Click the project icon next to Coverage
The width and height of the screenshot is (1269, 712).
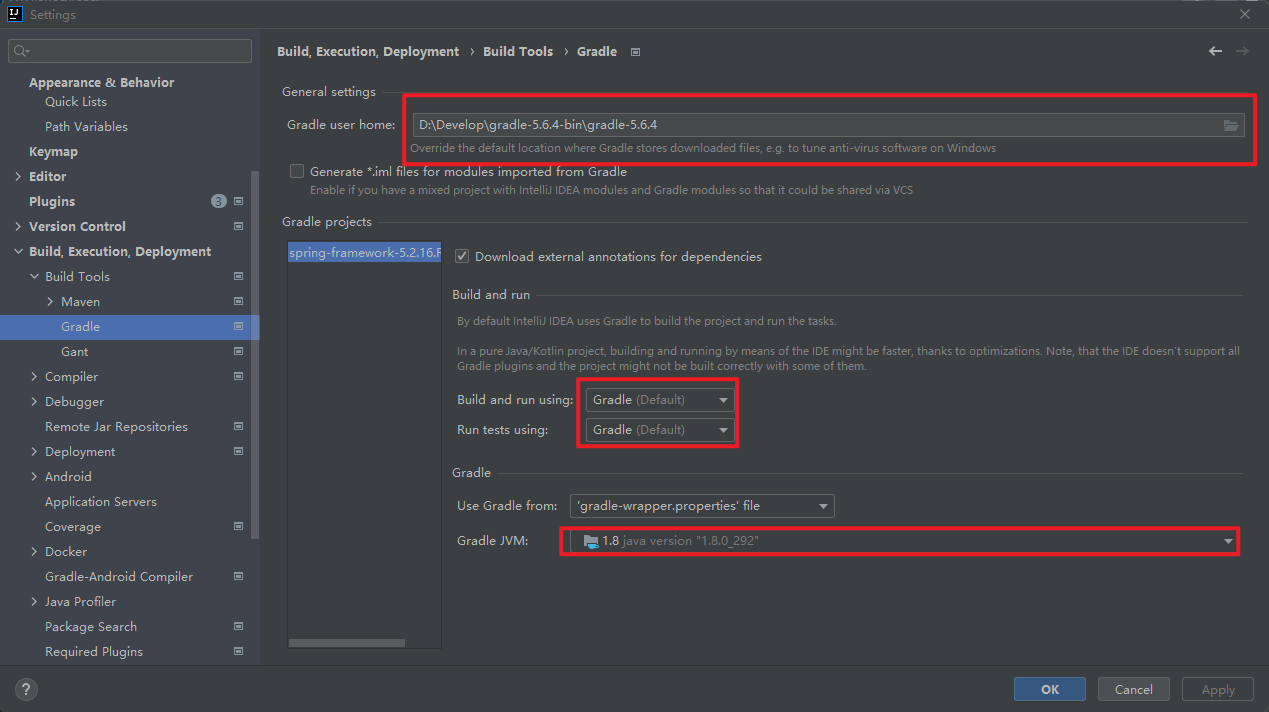click(238, 526)
